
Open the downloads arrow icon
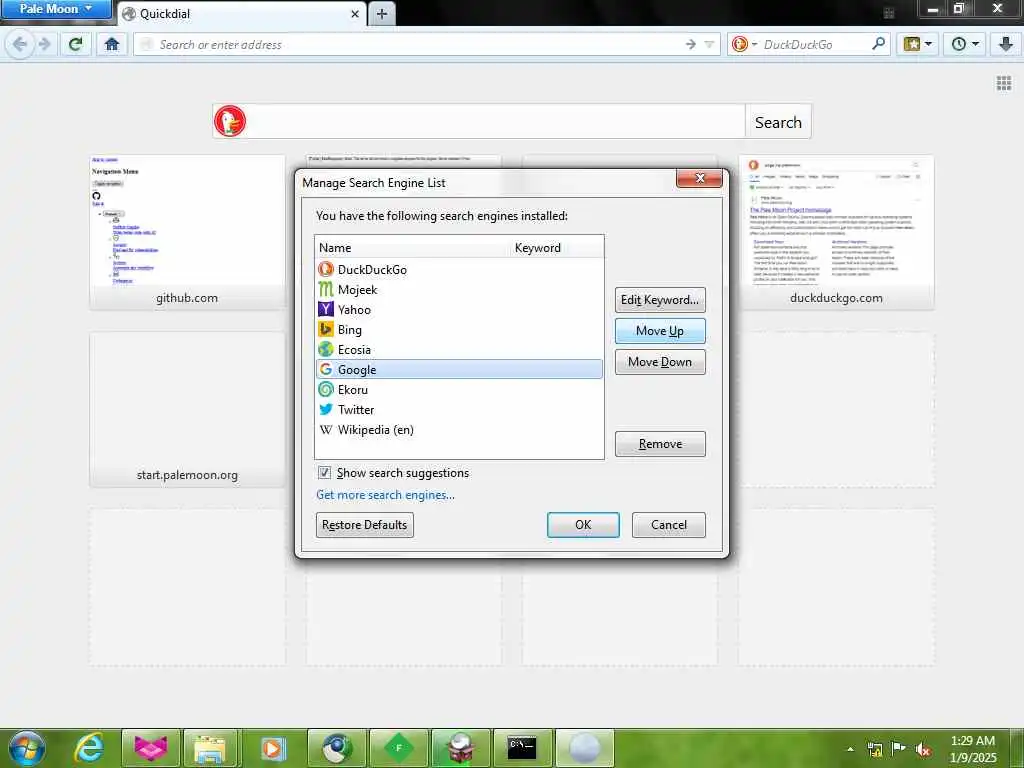pos(1006,44)
